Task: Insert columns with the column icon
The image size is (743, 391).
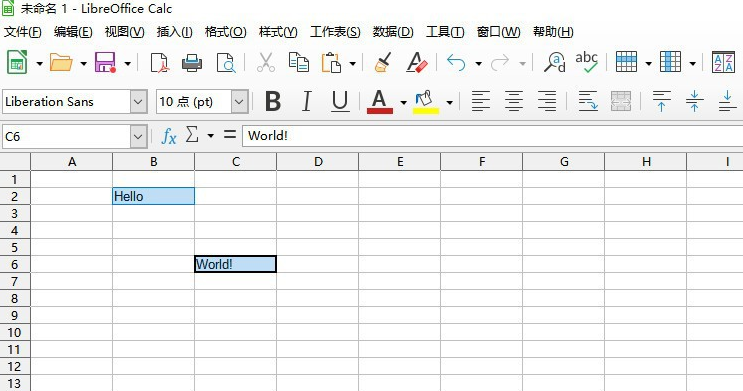Action: point(670,62)
